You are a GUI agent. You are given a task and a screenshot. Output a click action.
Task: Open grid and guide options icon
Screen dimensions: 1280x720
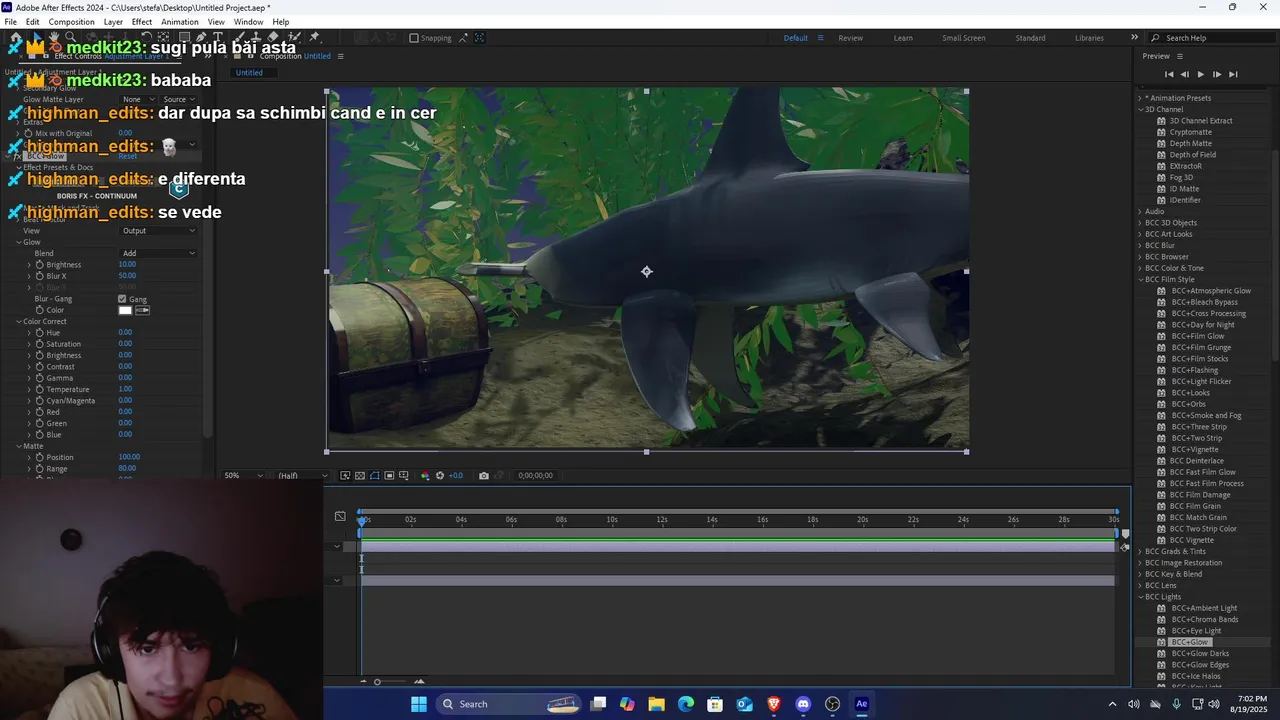pos(404,475)
